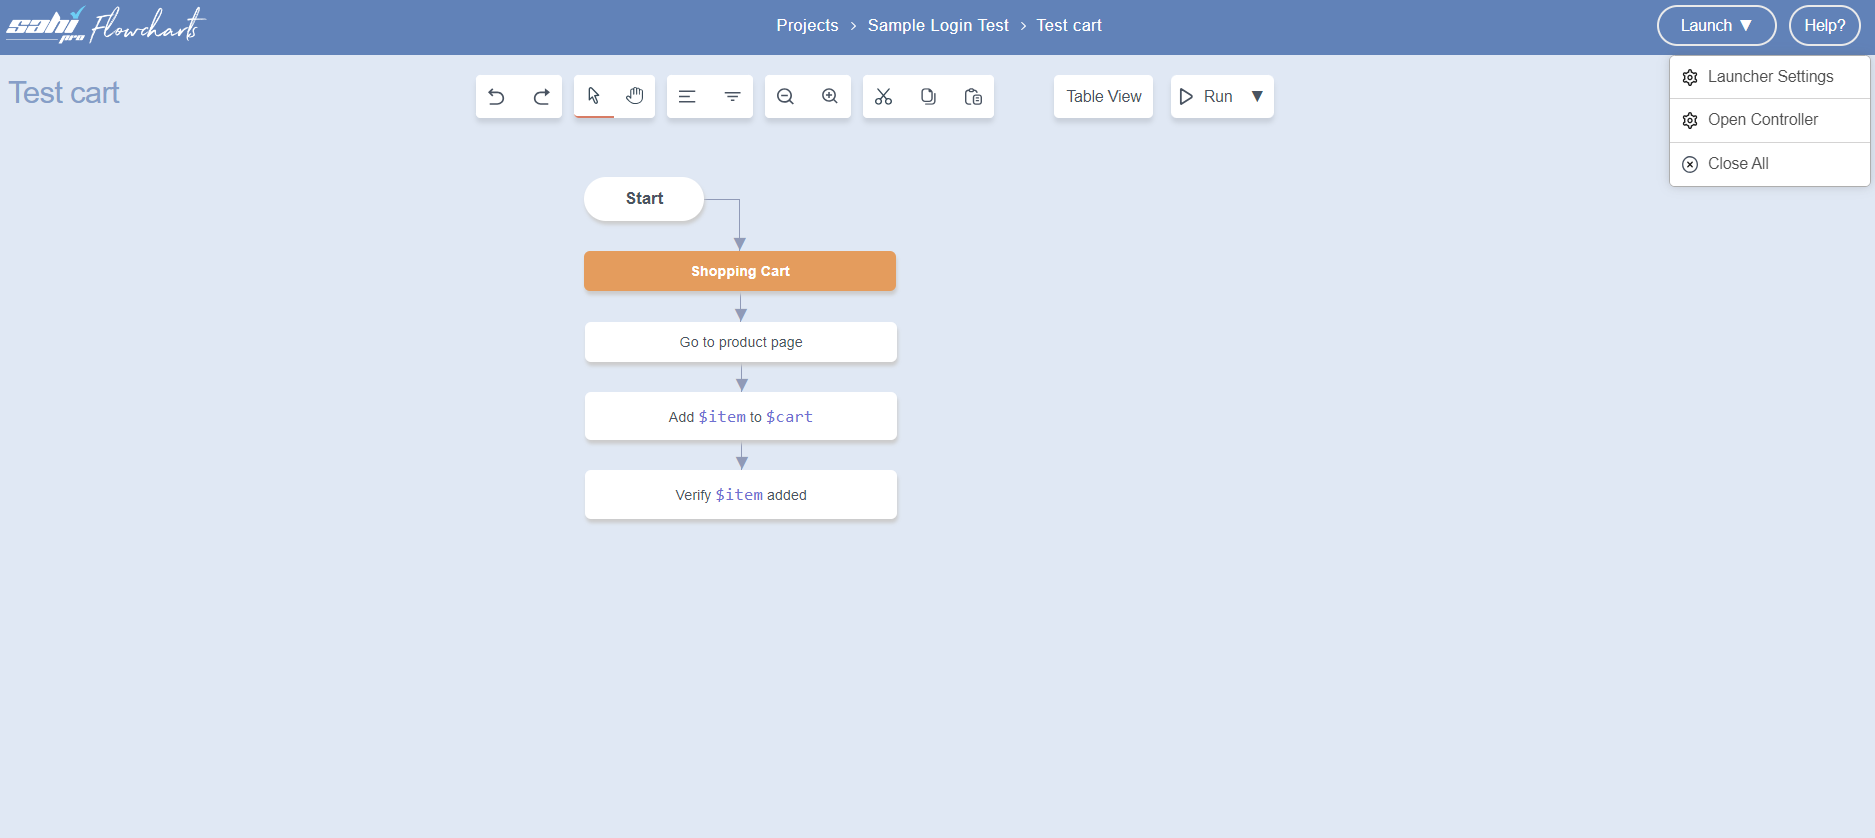Screen dimensions: 1875x838
Task: Switch to Table View
Action: point(1103,97)
